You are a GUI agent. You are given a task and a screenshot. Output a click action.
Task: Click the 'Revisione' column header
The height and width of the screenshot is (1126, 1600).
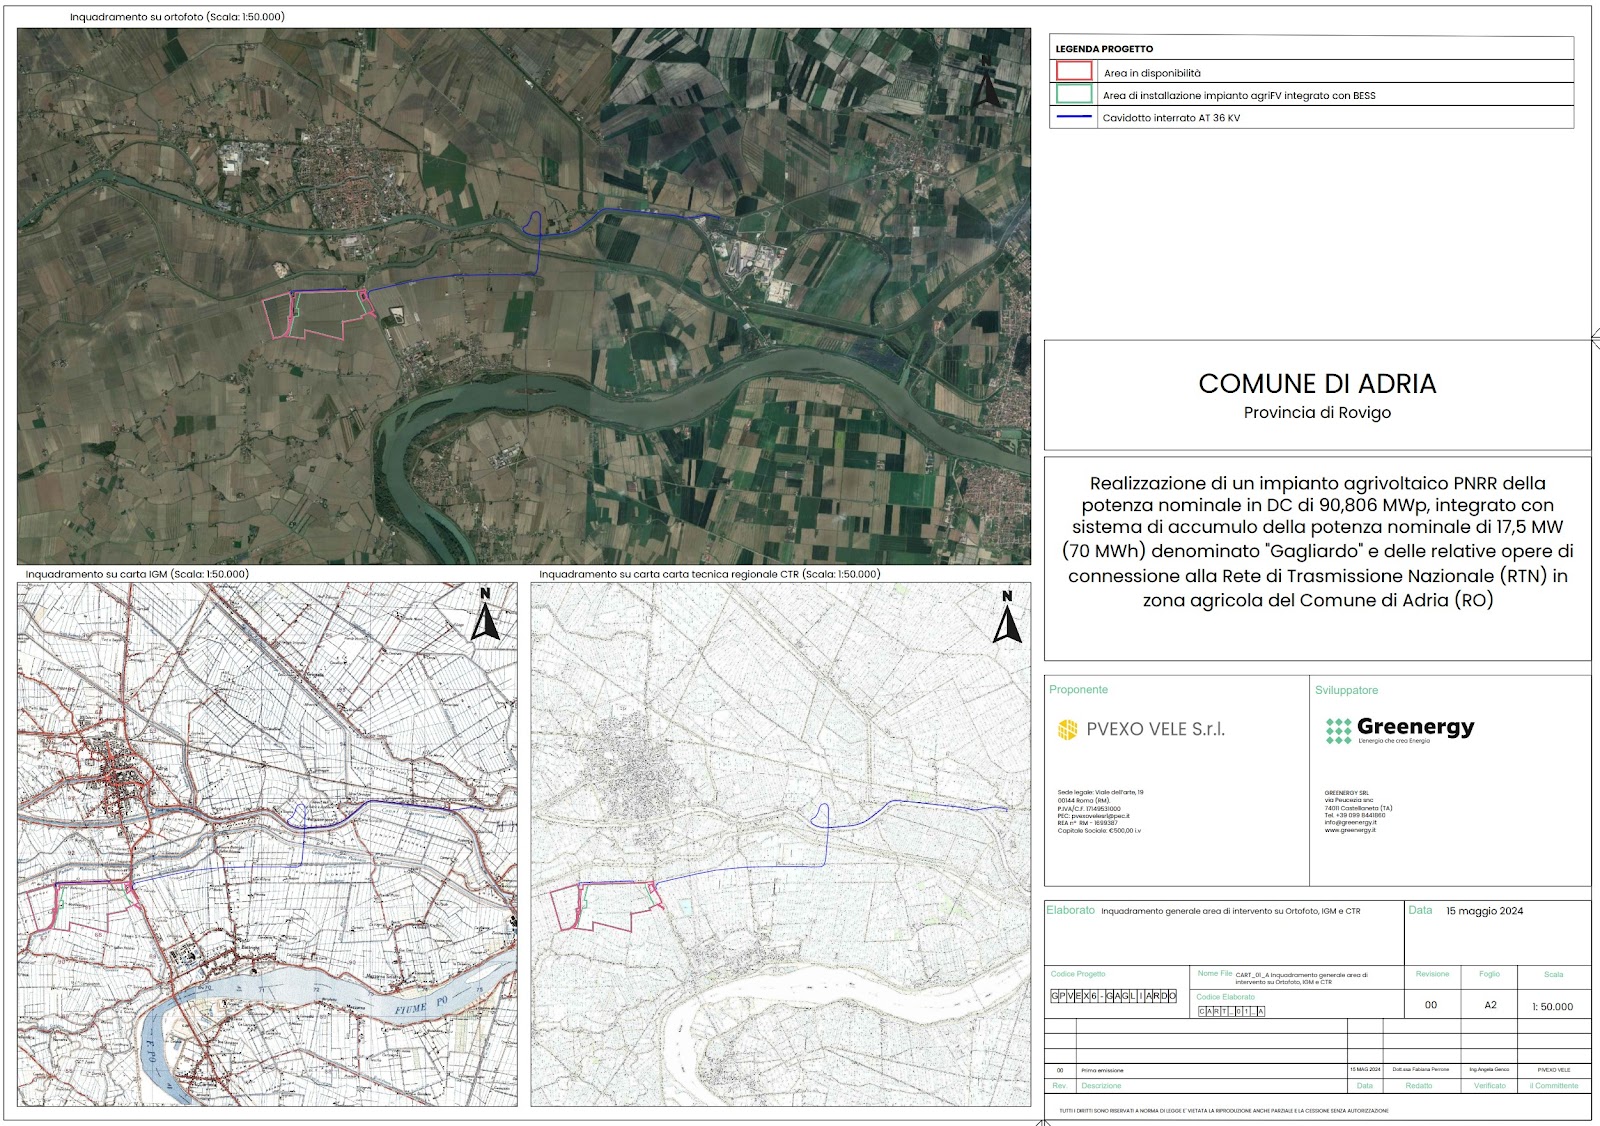pyautogui.click(x=1432, y=974)
